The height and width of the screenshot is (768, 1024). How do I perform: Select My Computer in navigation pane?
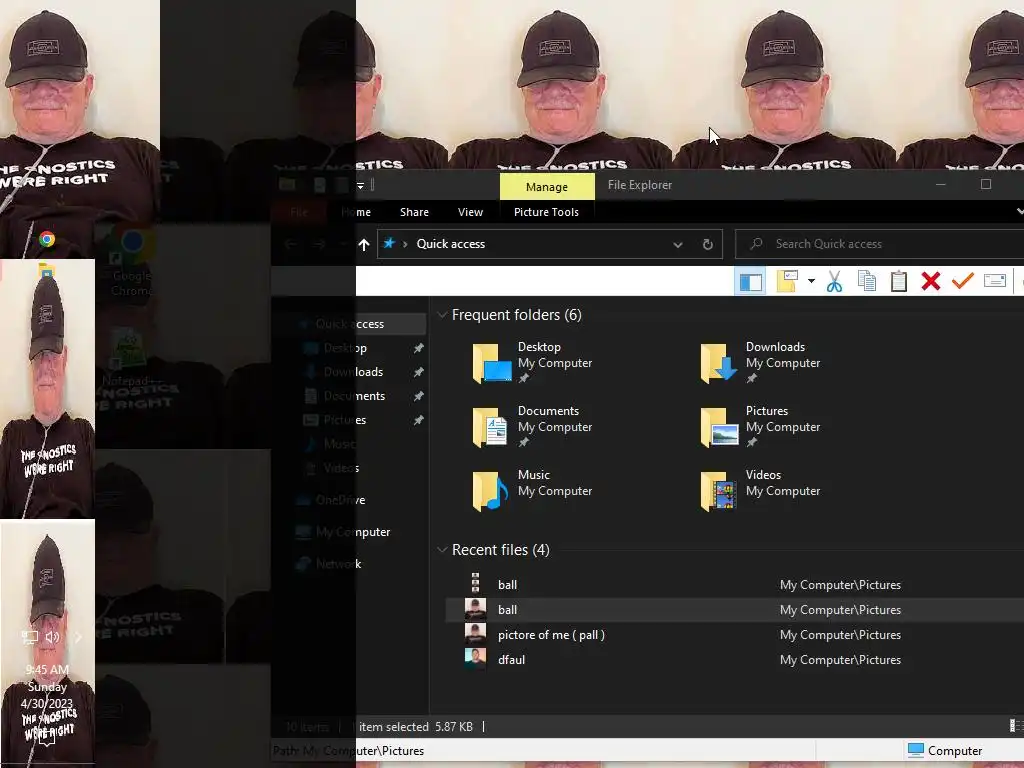coord(353,532)
